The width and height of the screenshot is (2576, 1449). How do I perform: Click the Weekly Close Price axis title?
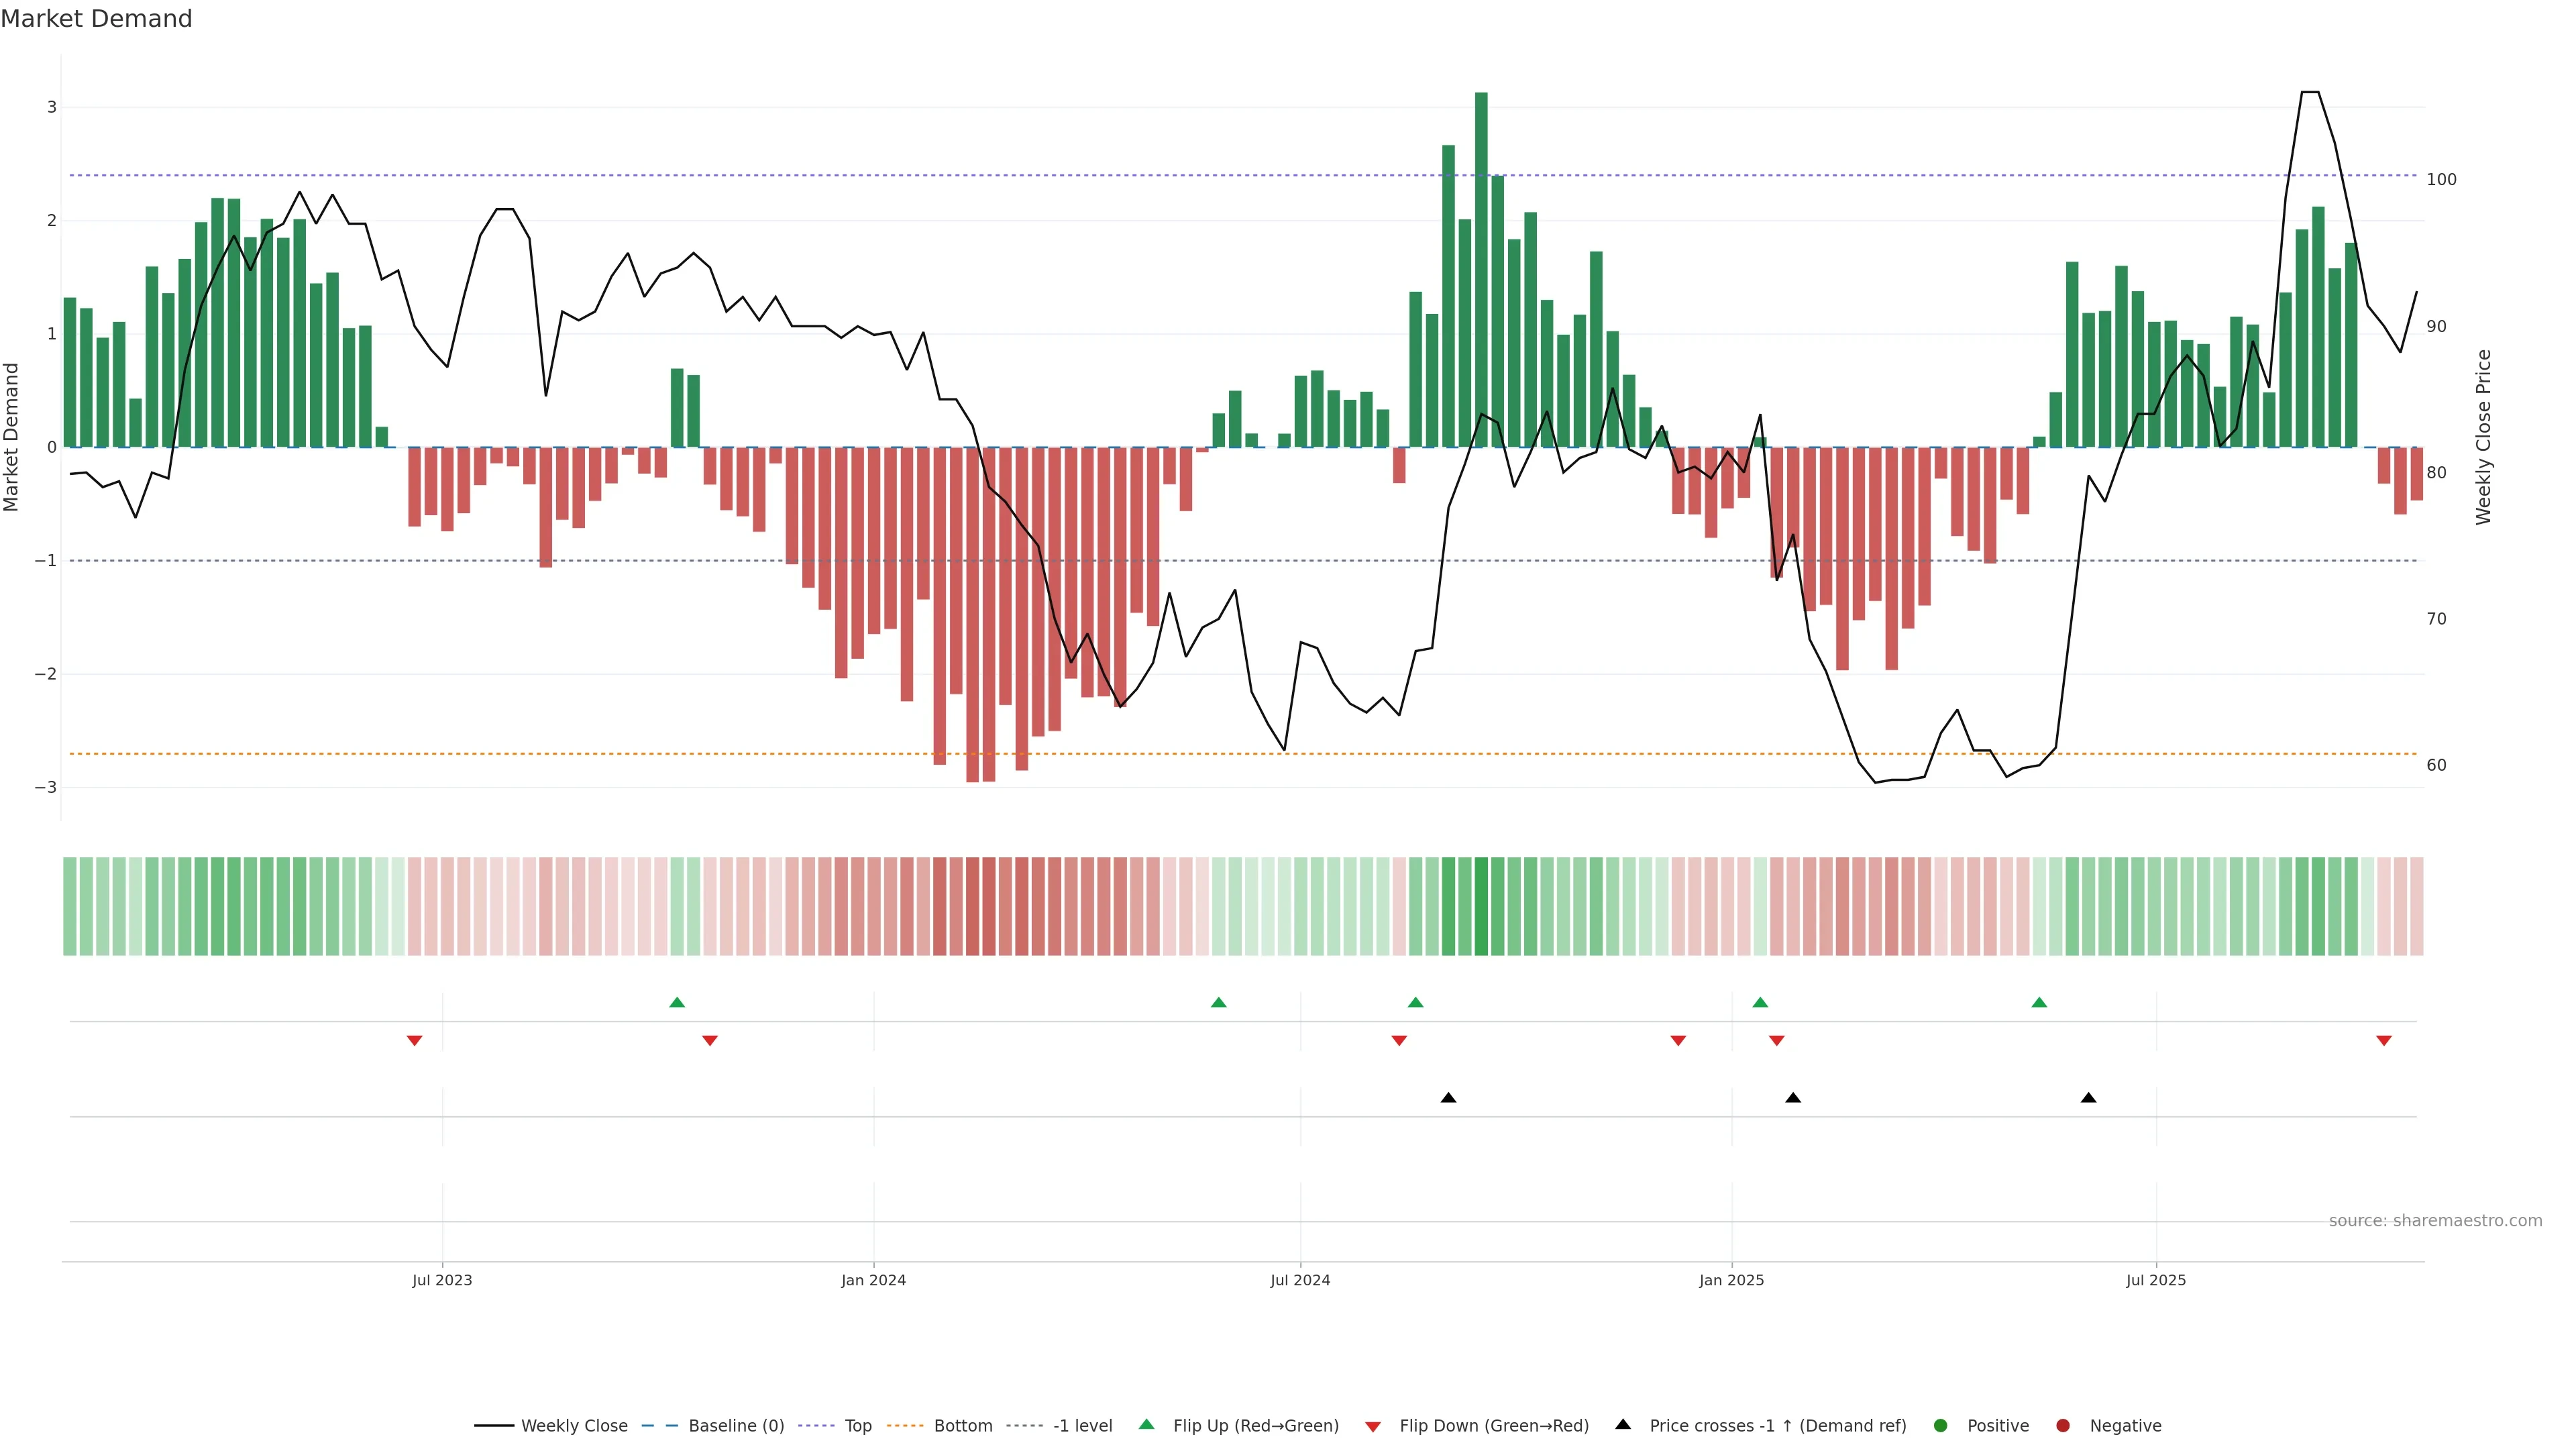(x=2483, y=437)
